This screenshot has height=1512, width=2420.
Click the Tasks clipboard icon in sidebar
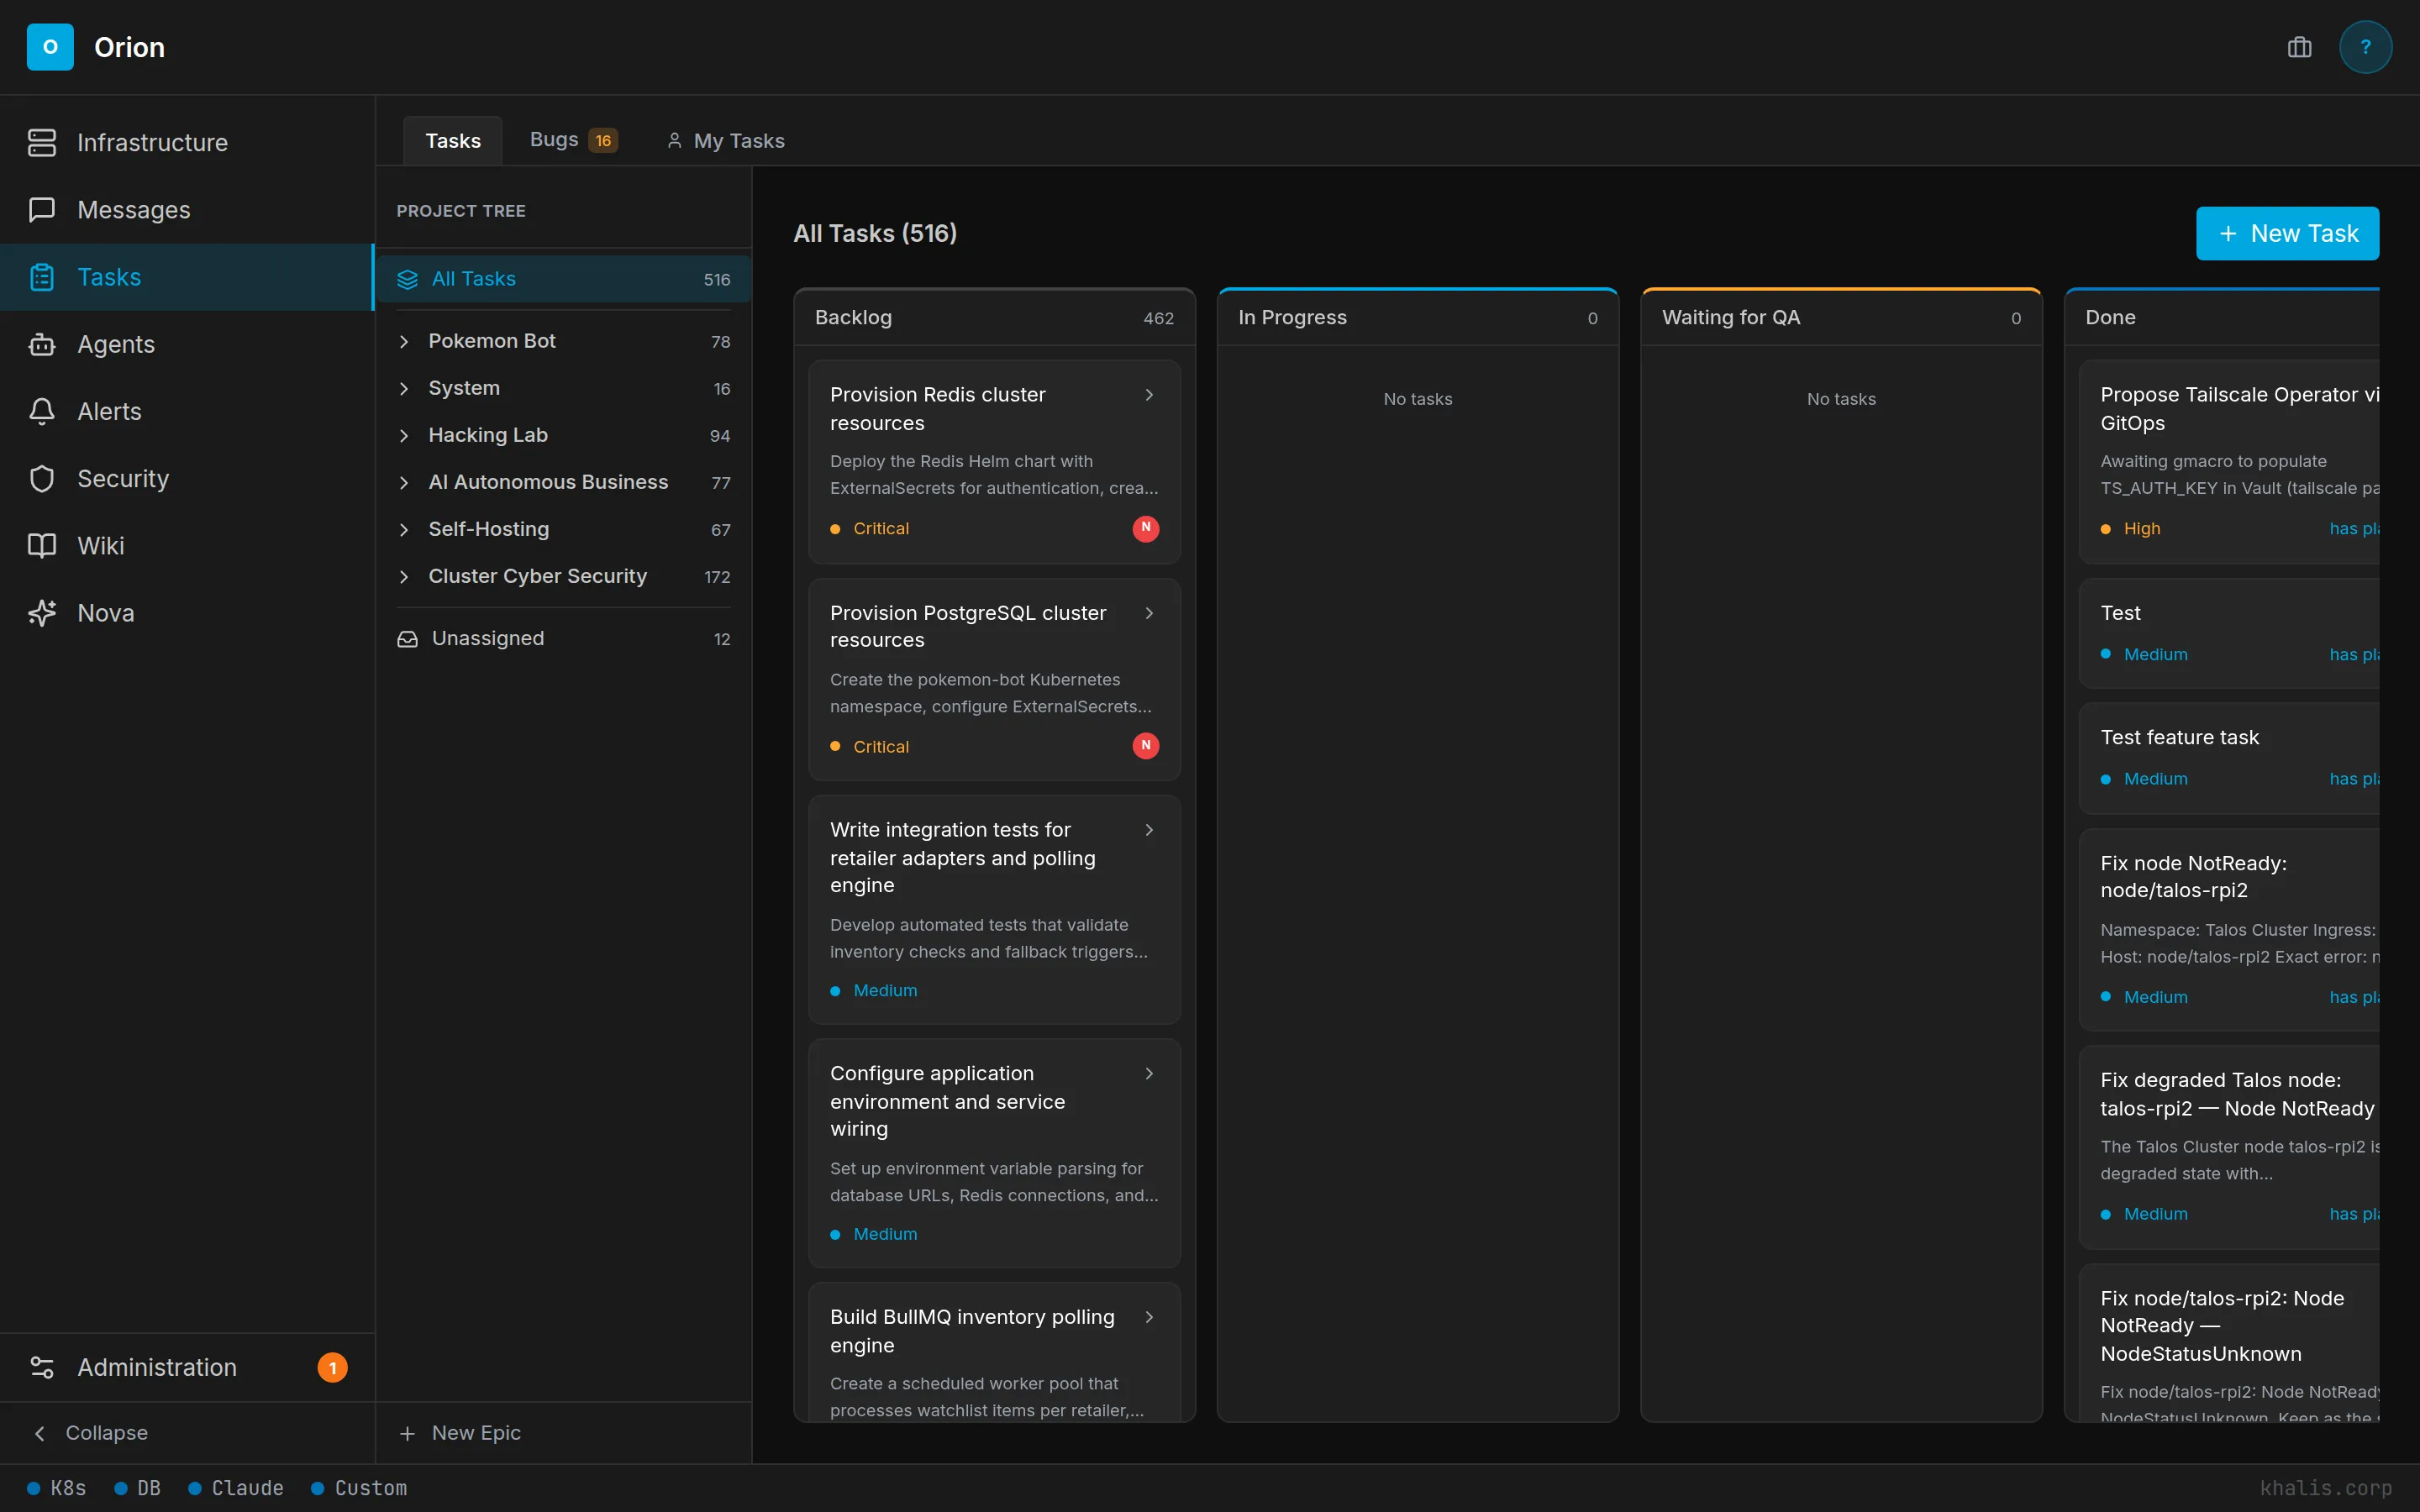(x=42, y=277)
